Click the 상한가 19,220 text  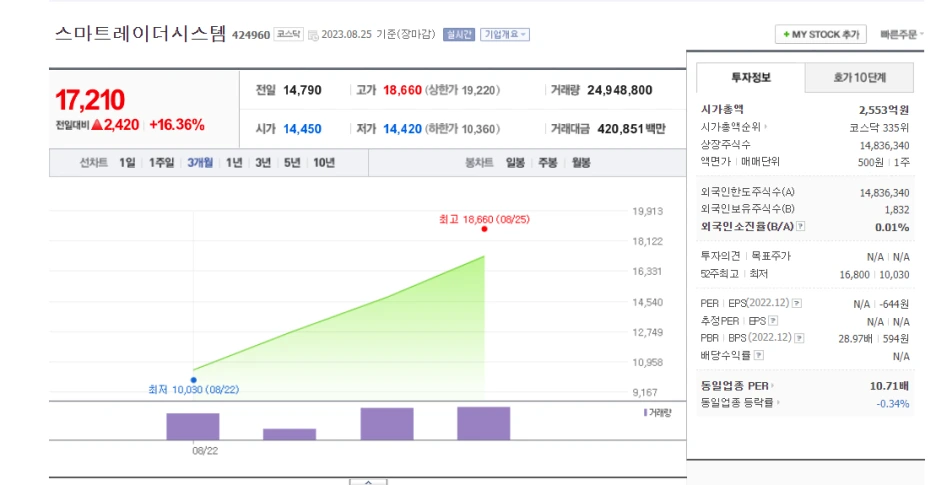(x=463, y=90)
